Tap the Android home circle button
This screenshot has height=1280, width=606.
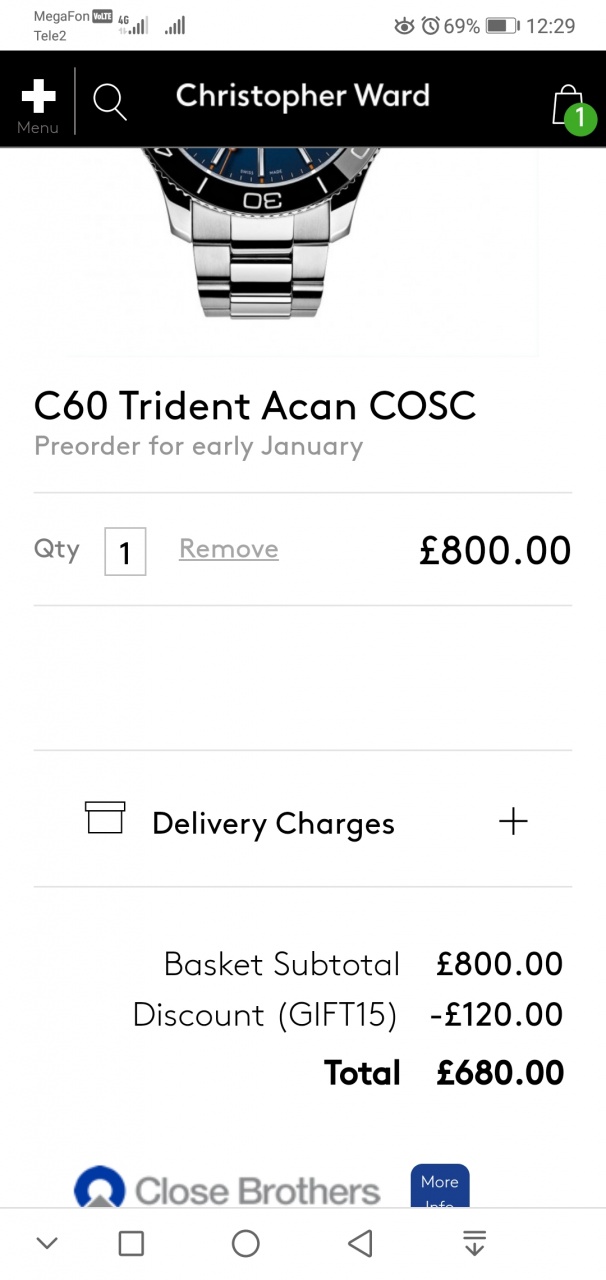[246, 1243]
